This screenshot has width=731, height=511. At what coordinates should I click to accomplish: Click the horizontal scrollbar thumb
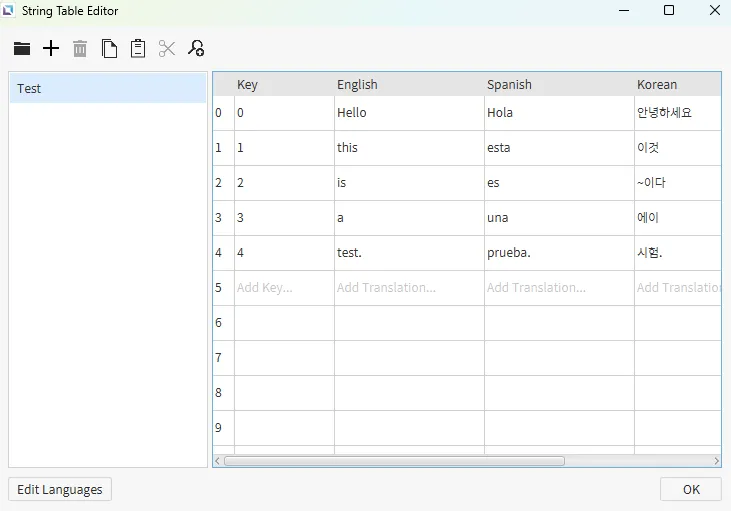click(x=394, y=461)
